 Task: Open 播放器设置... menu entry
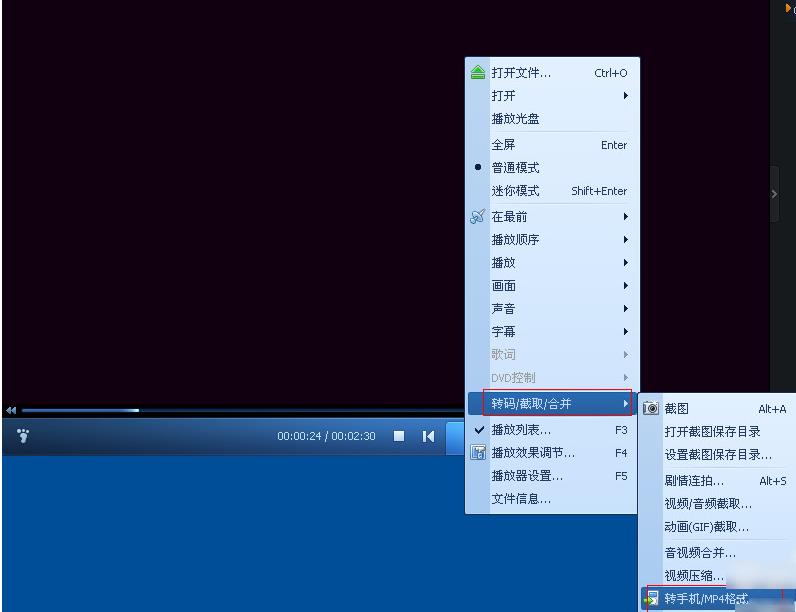point(552,476)
